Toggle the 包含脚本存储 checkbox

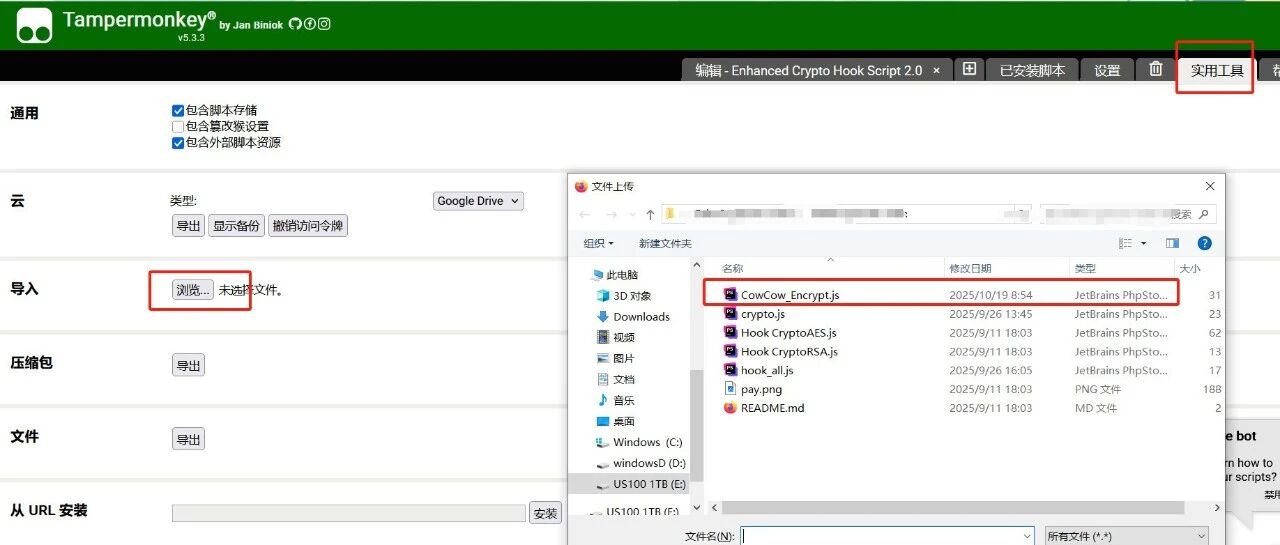click(178, 111)
